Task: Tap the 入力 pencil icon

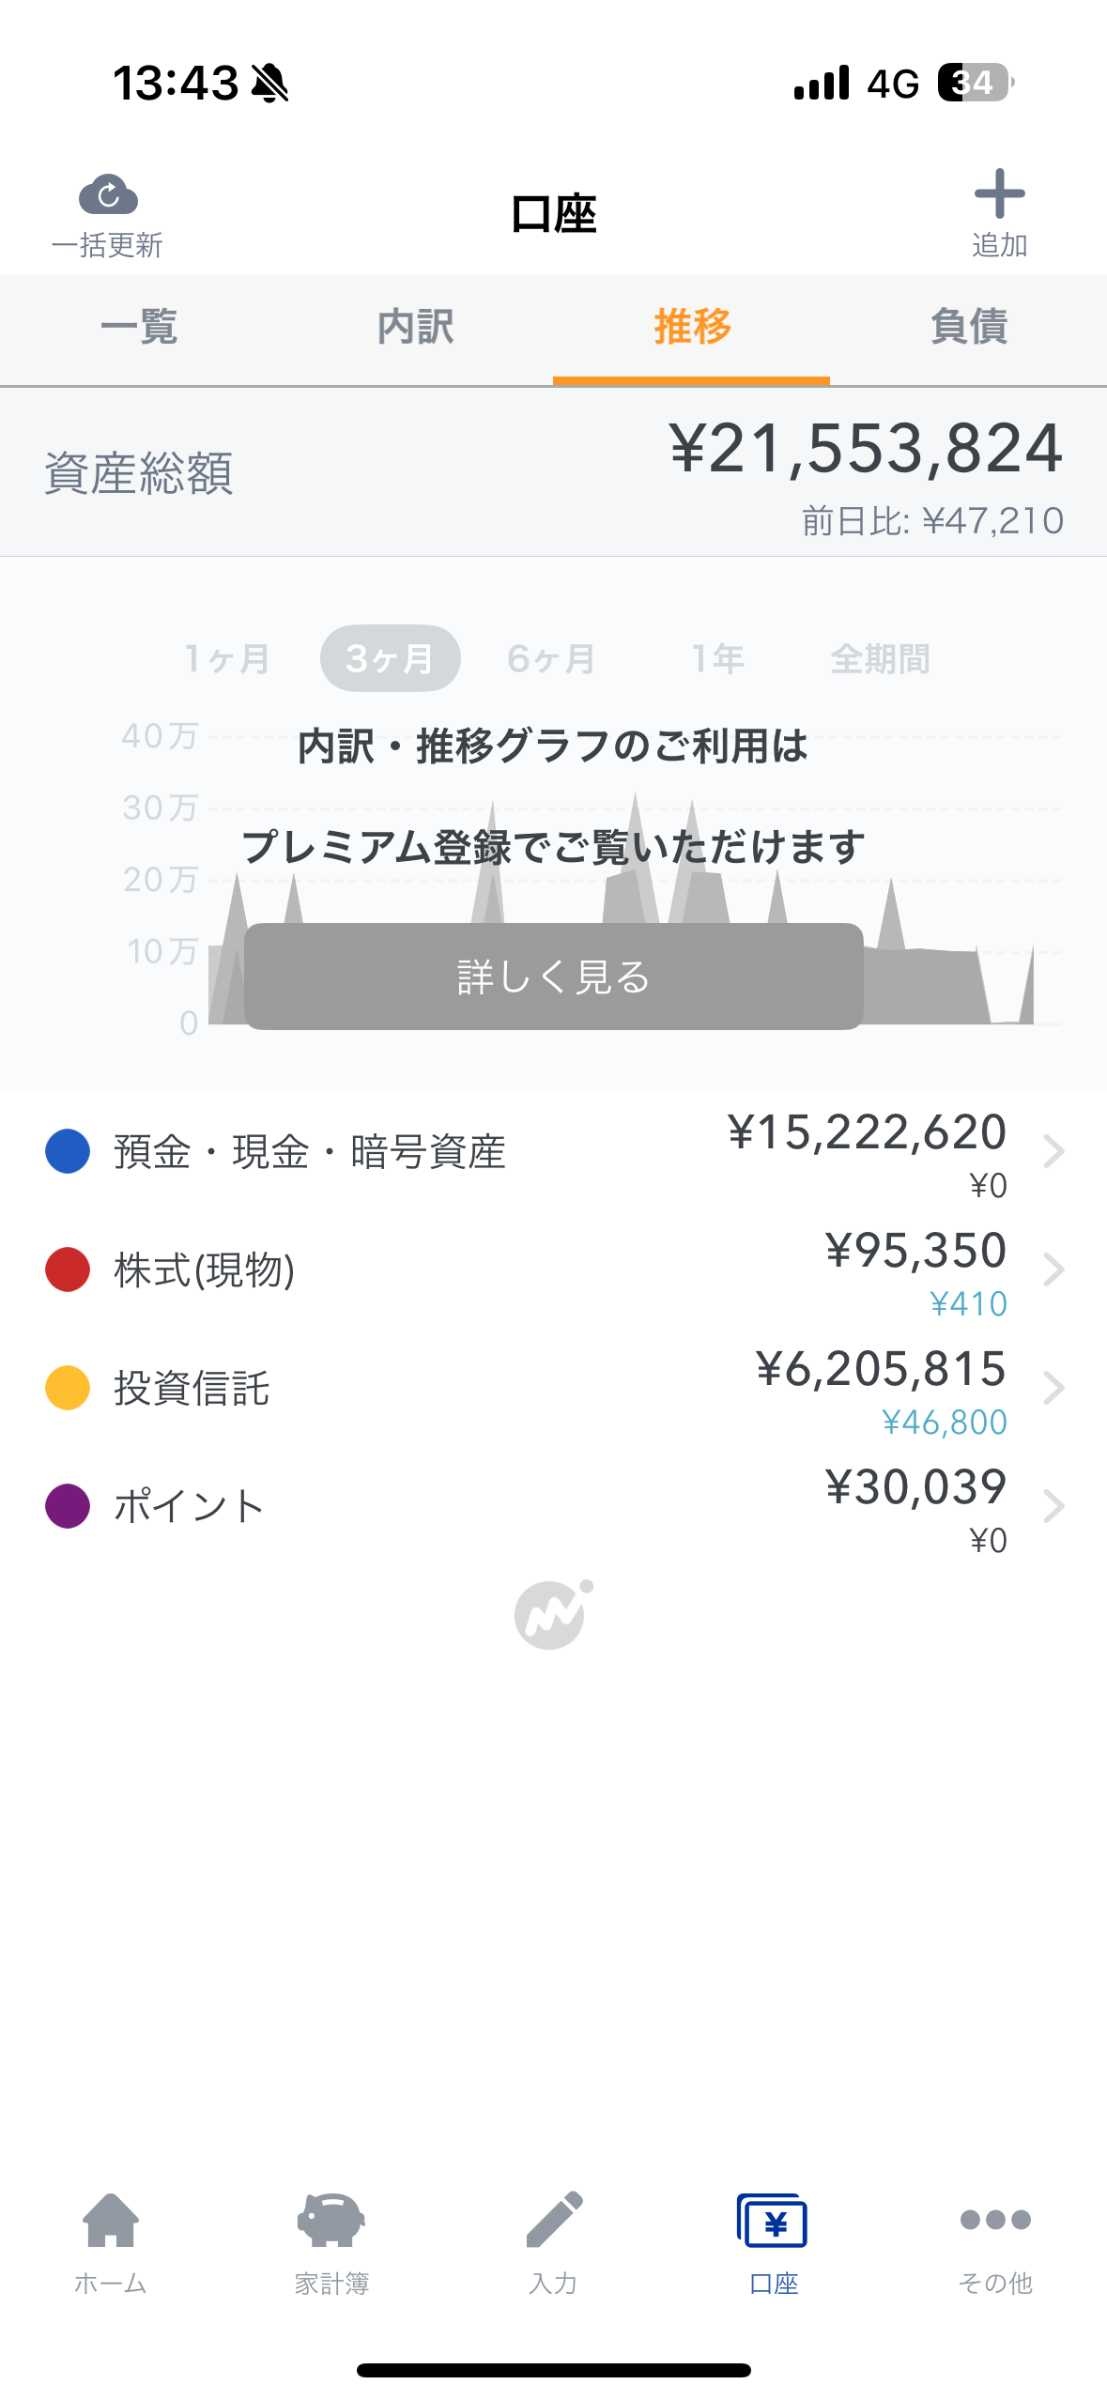Action: 554,2220
